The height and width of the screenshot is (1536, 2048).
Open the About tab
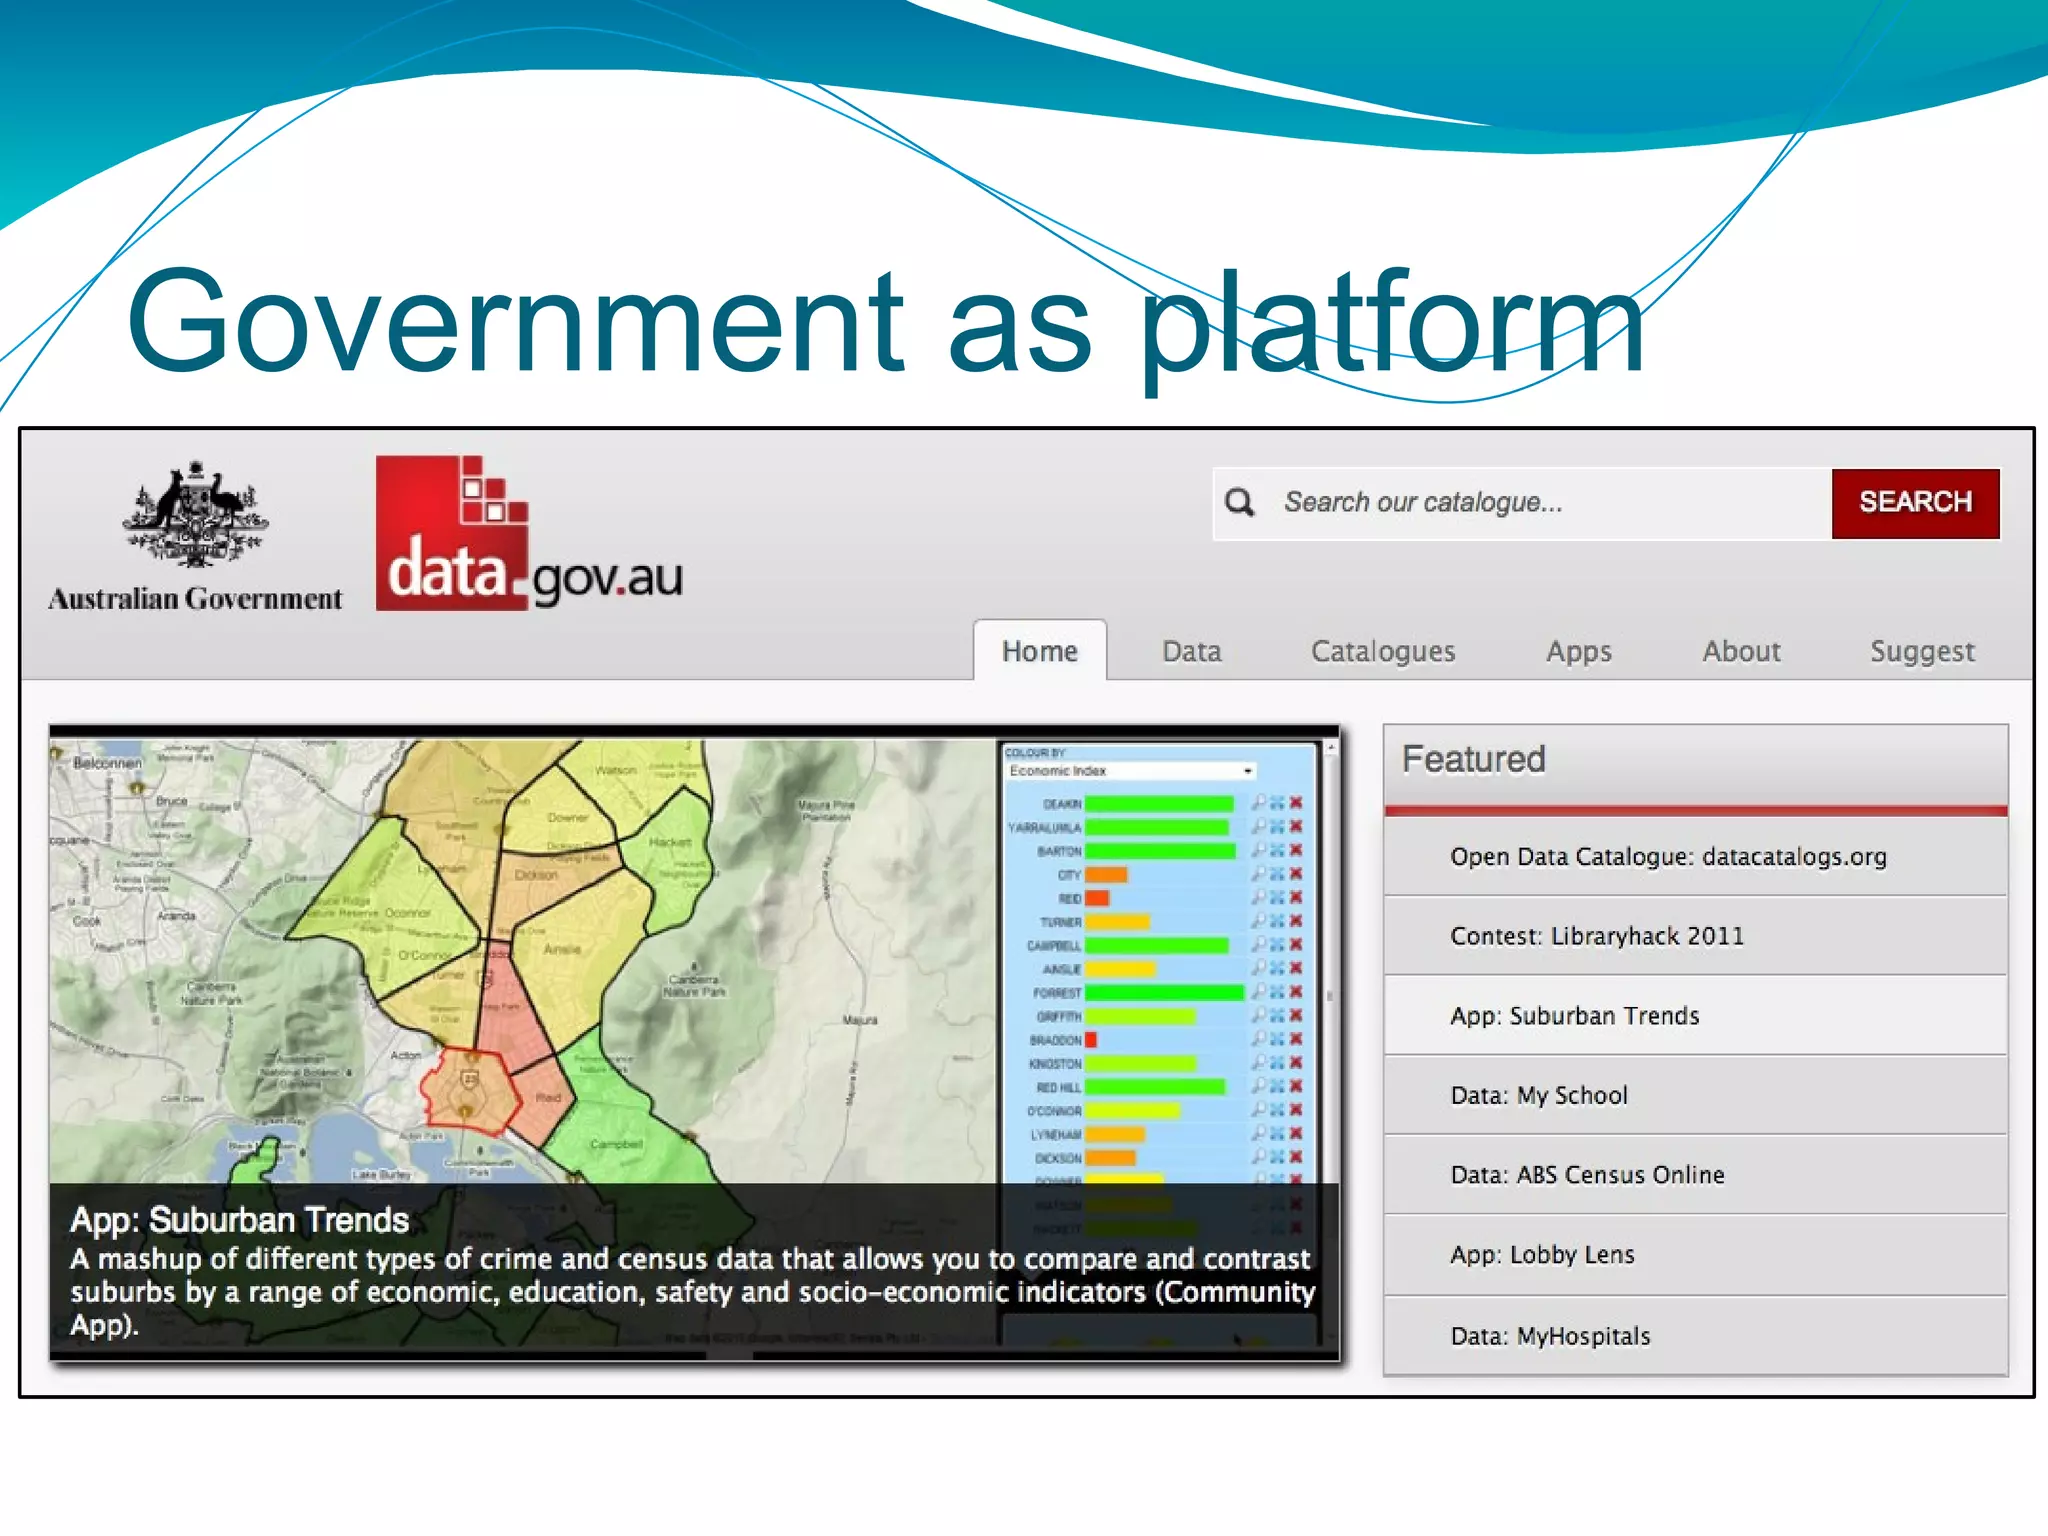(1742, 651)
